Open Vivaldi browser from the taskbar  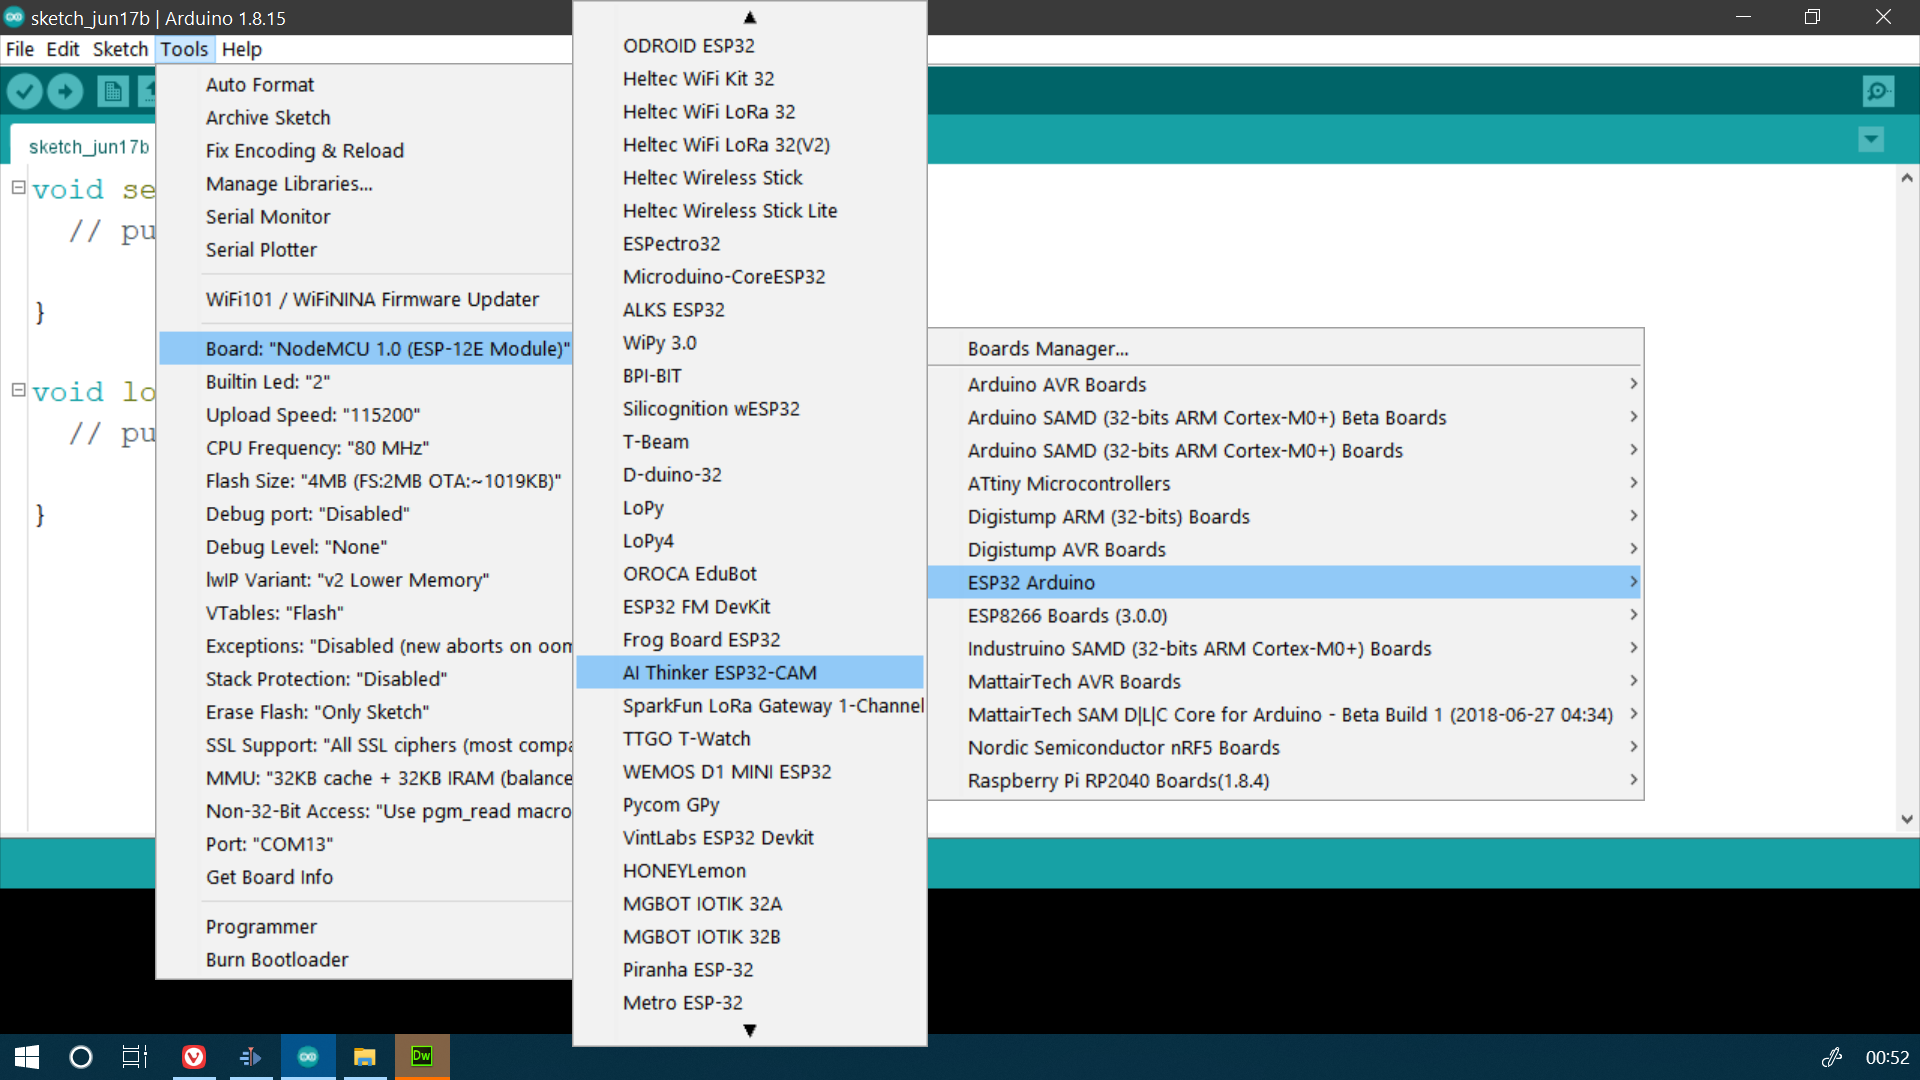click(x=194, y=1057)
